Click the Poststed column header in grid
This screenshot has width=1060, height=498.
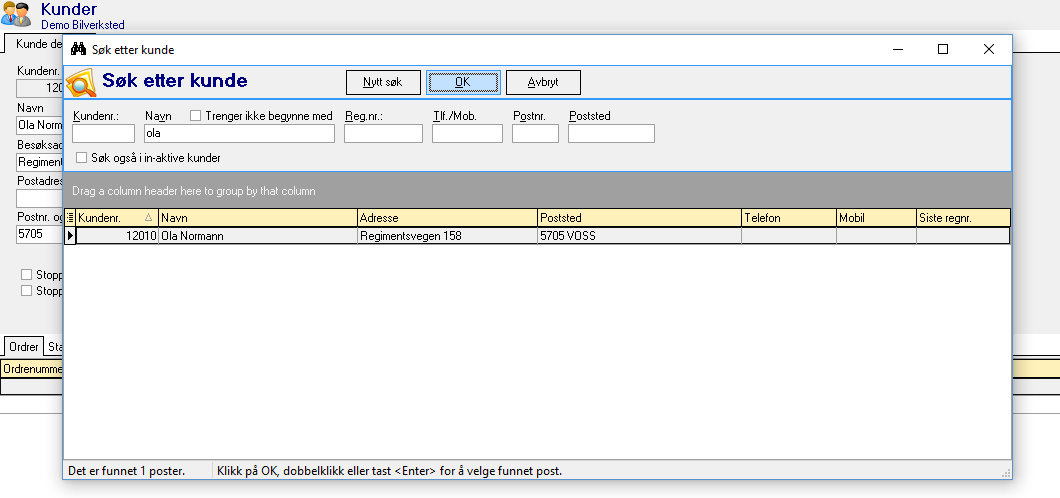[x=640, y=218]
